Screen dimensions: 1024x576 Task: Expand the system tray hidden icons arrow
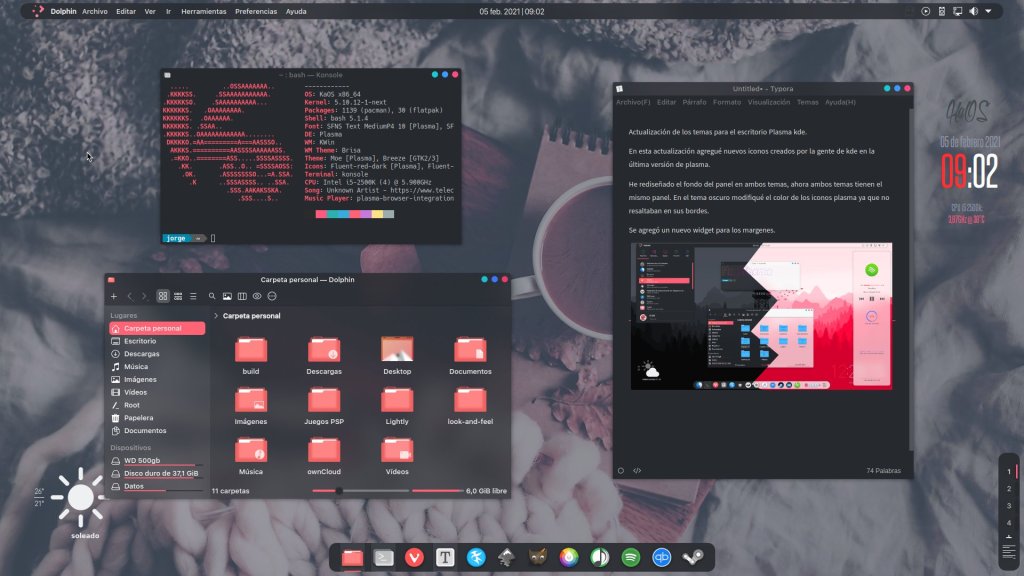click(x=989, y=11)
